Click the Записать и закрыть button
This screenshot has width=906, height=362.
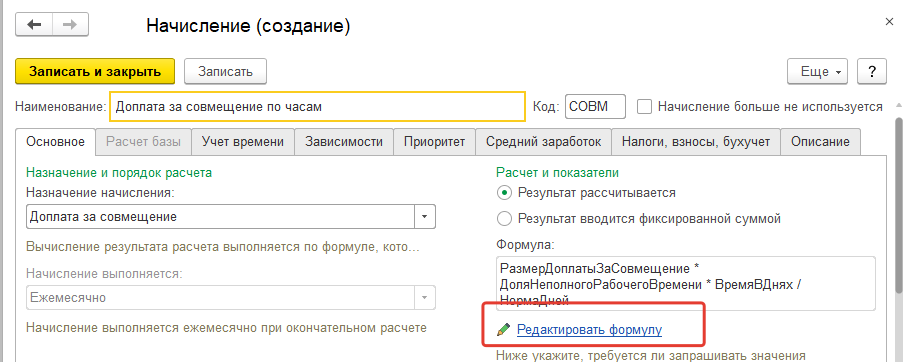(x=95, y=72)
